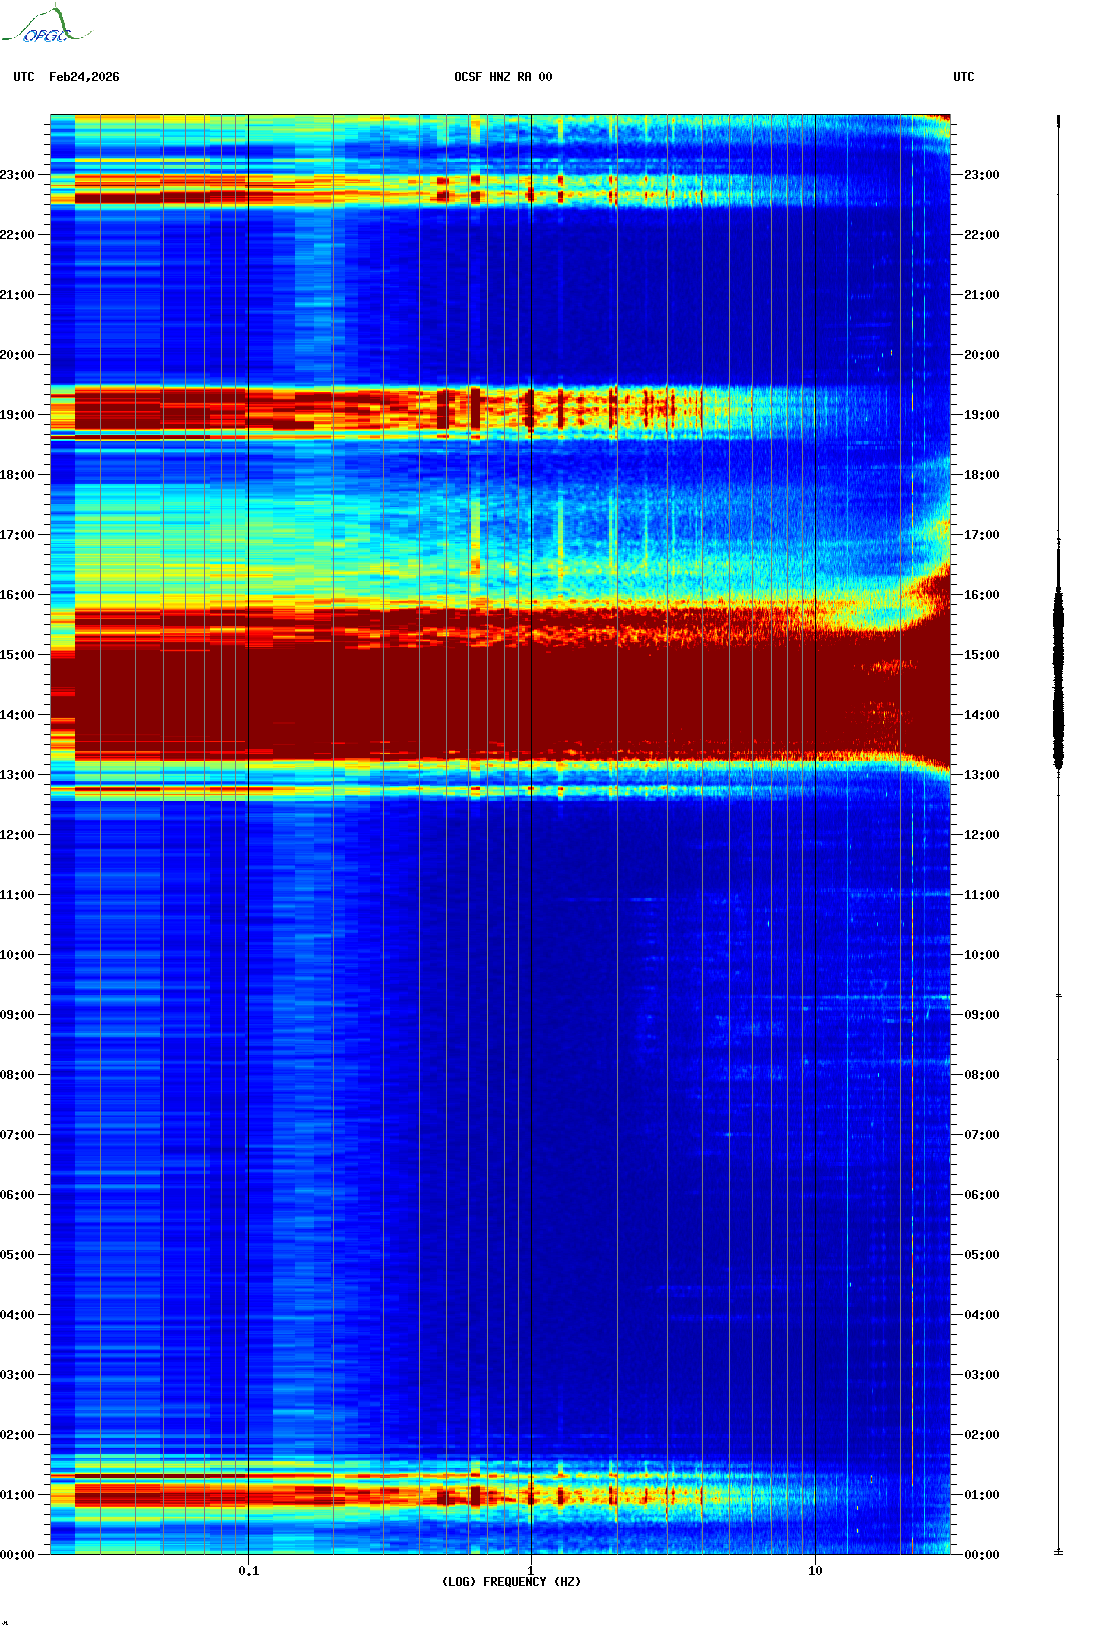The height and width of the screenshot is (1634, 1102).
Task: Click the 14:00 label on the left time axis
Action: [17, 715]
